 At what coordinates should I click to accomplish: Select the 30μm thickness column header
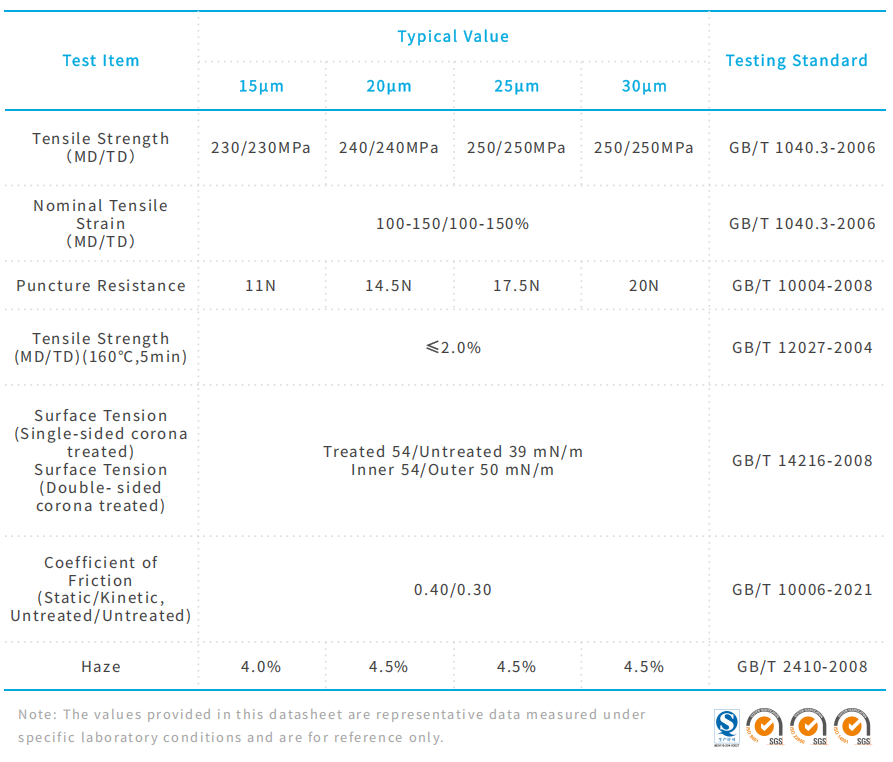click(x=644, y=86)
